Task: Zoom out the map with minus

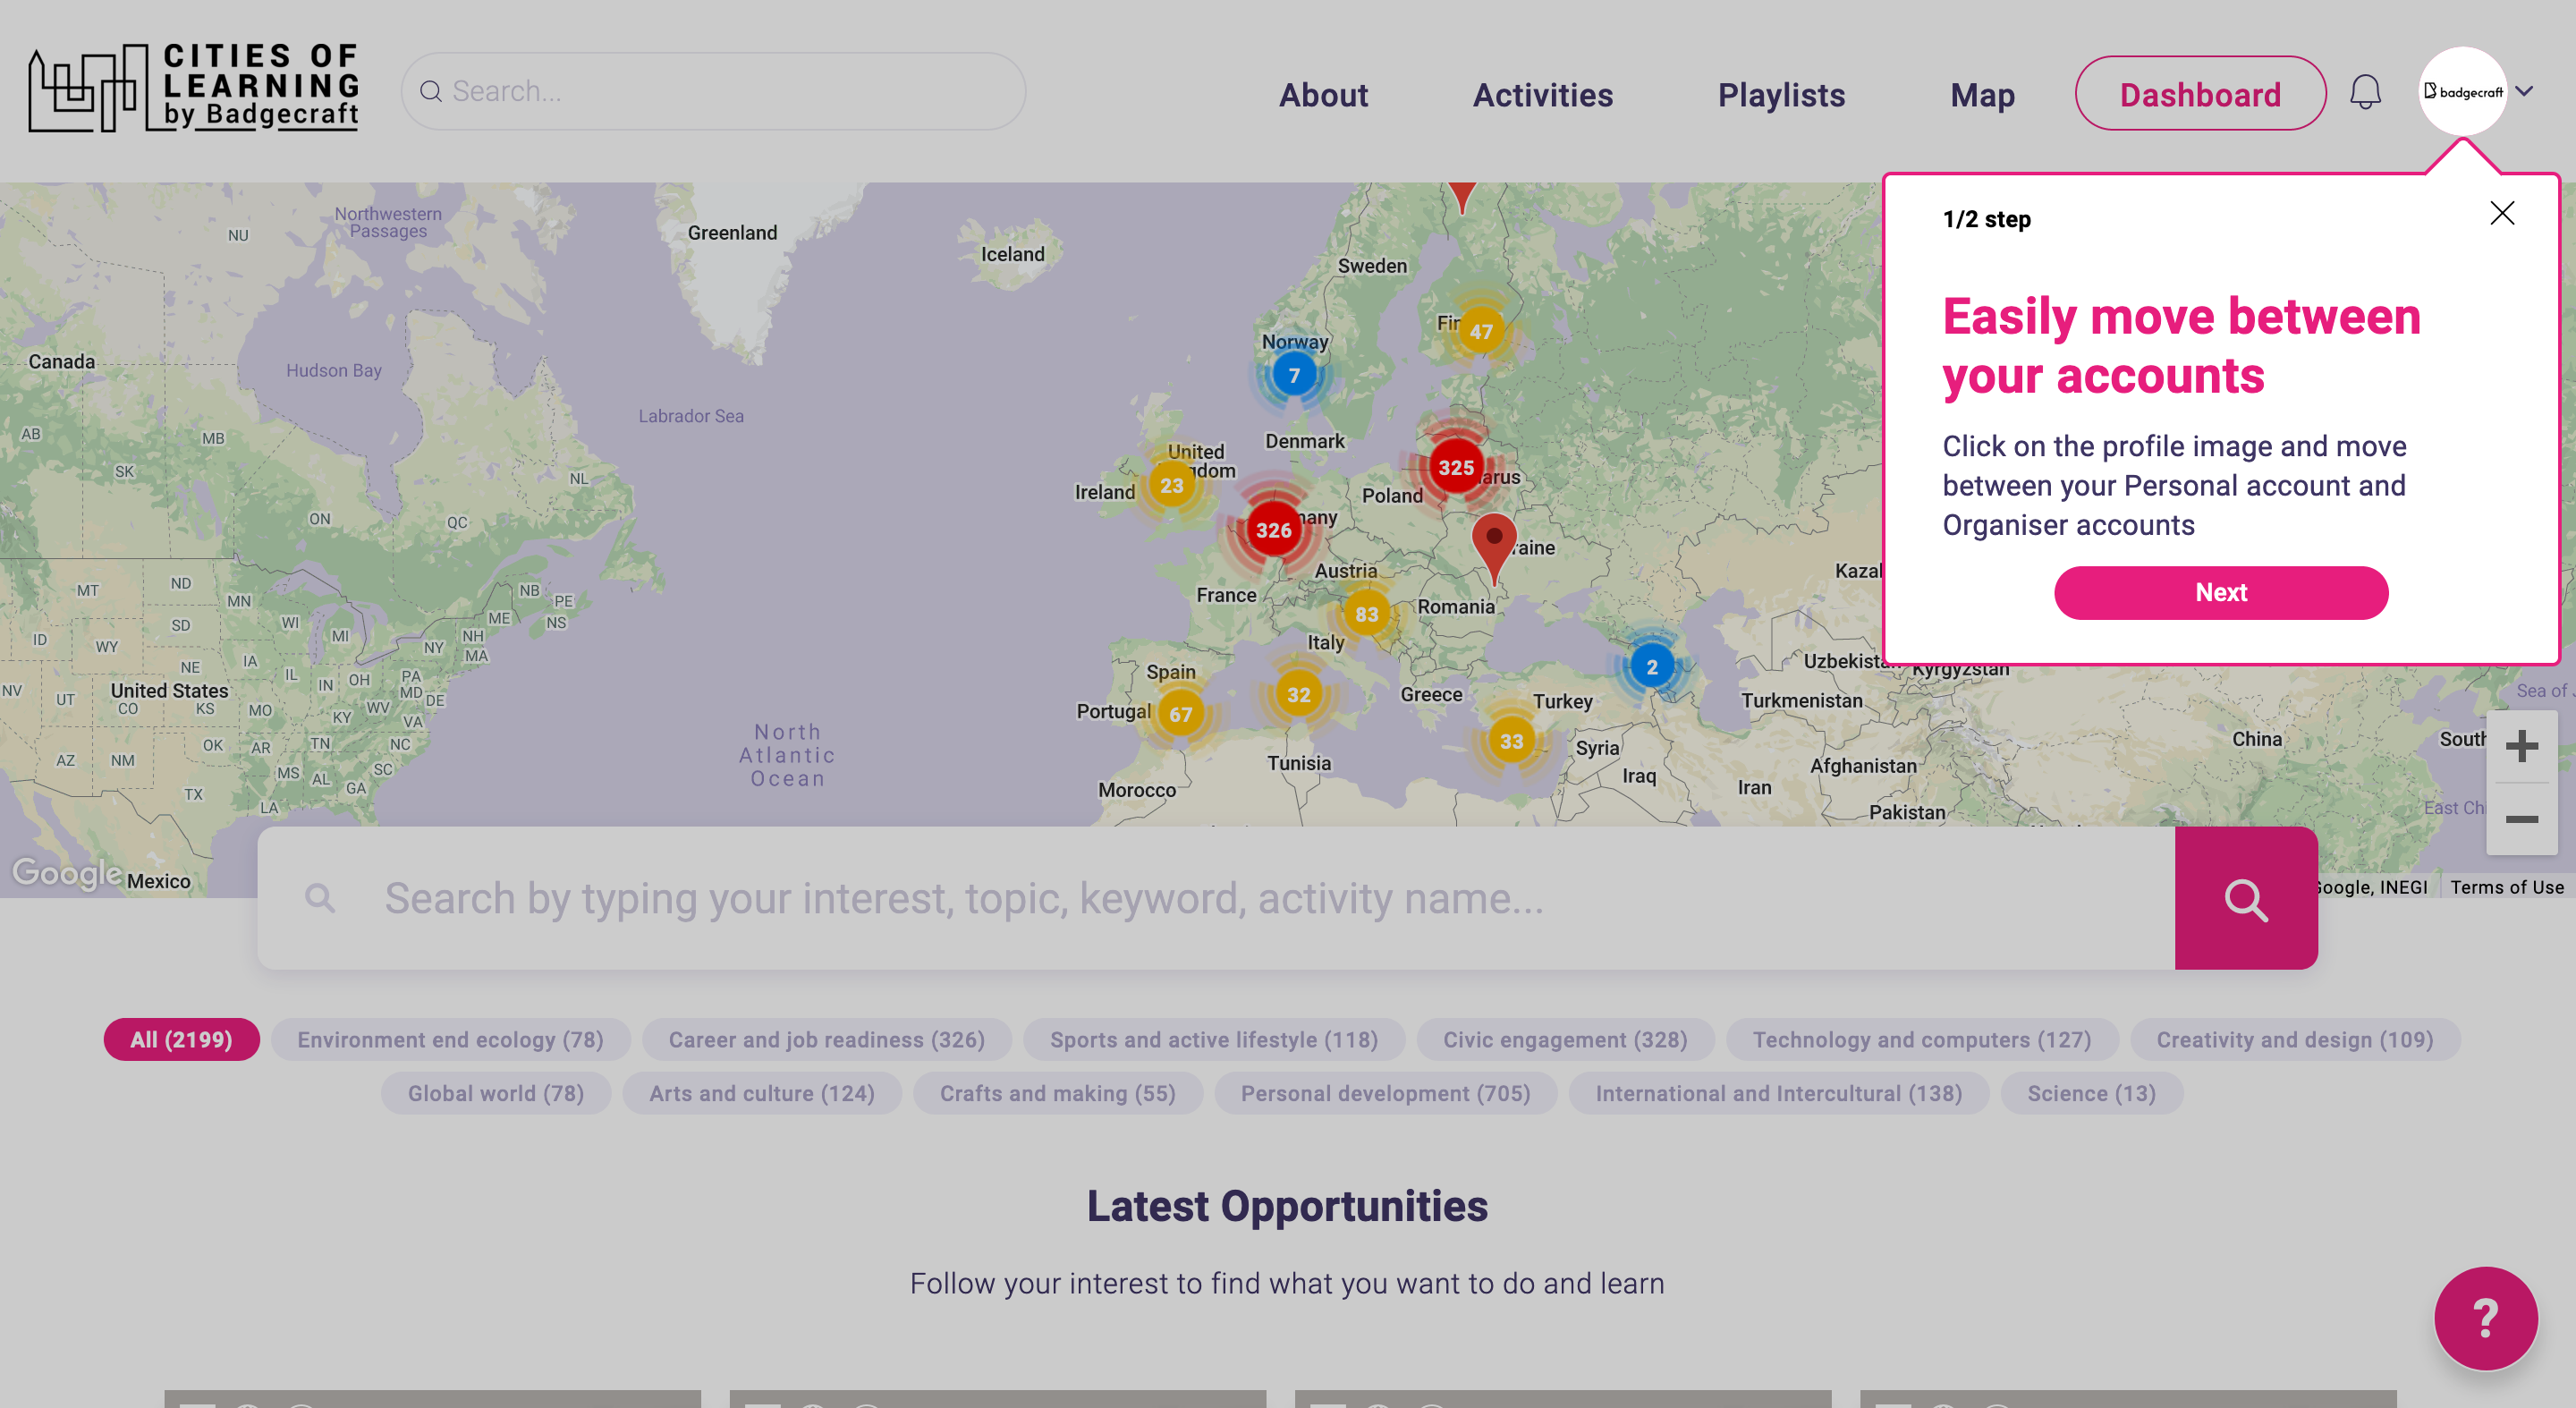Action: tap(2521, 820)
